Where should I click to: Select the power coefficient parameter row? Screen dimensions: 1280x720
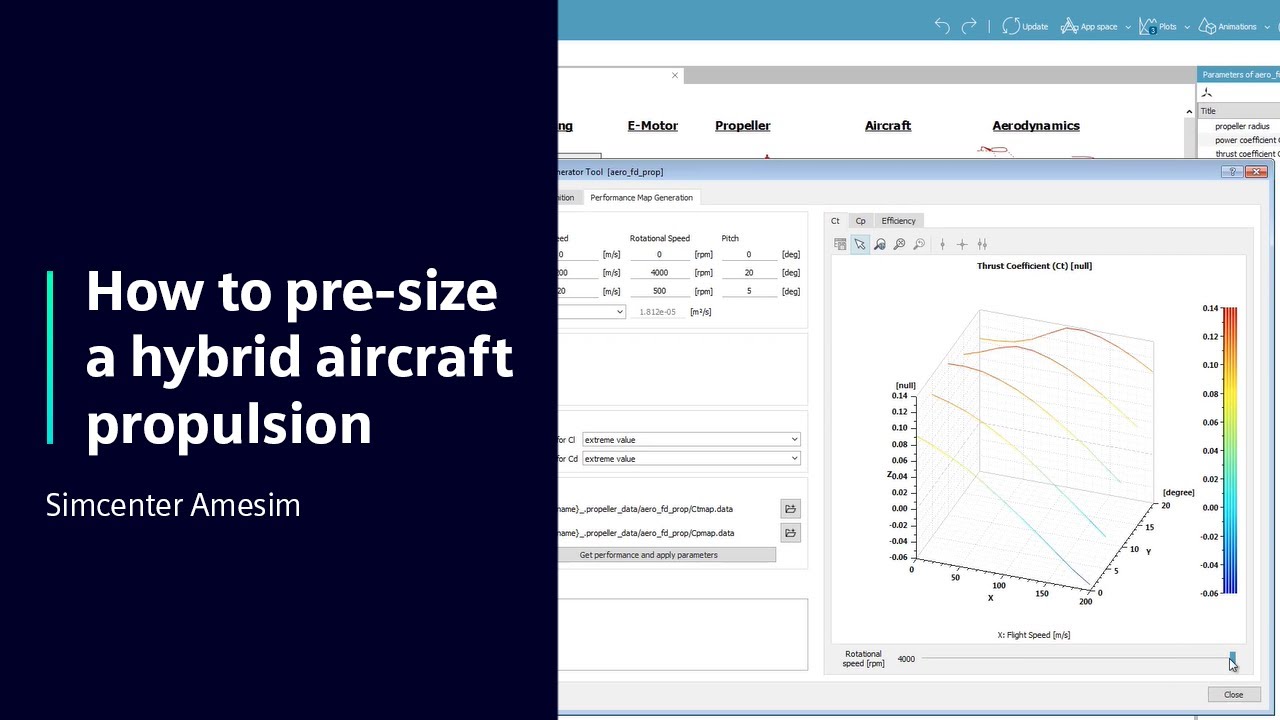point(1239,140)
